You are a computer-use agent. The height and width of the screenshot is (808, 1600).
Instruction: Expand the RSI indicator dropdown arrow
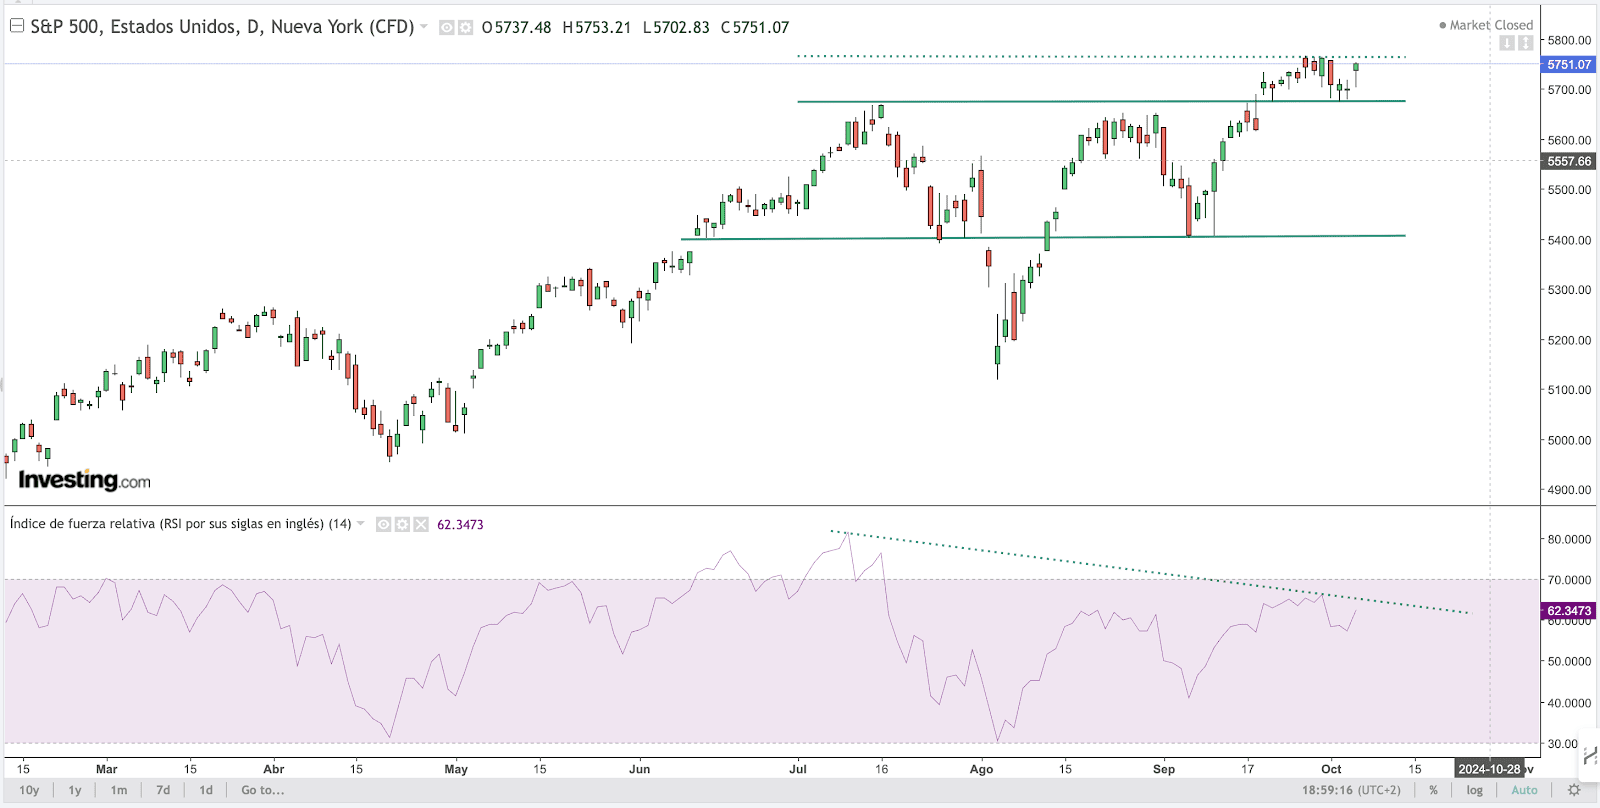[x=361, y=524]
